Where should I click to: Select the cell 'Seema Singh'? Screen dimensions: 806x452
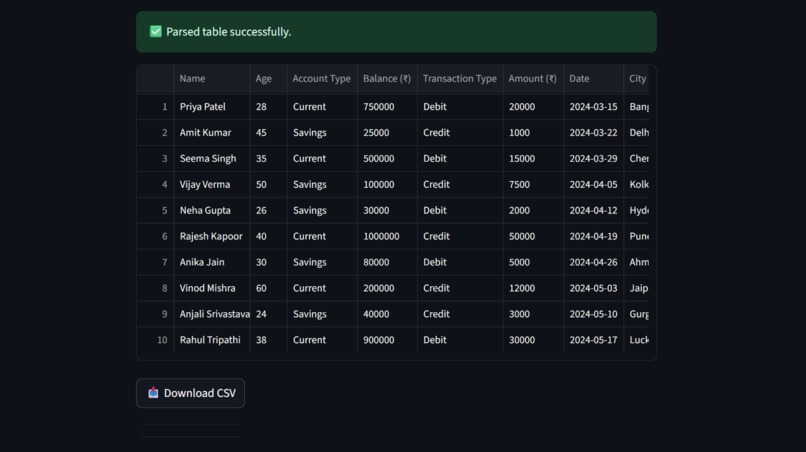pos(212,158)
